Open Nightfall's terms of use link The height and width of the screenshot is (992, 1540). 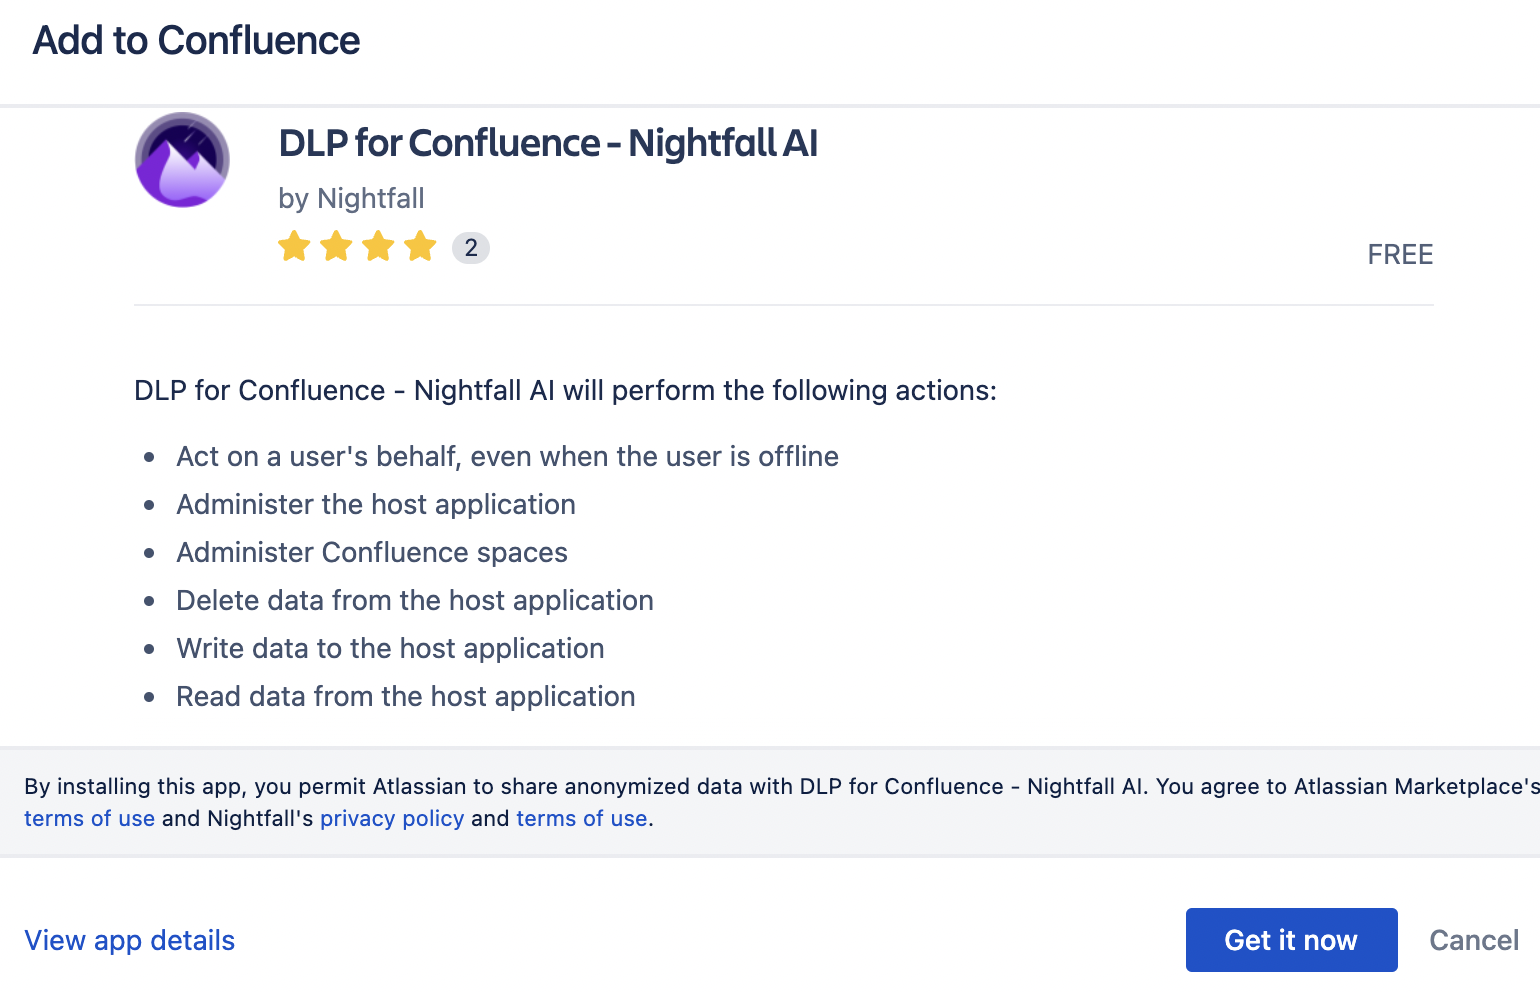point(582,818)
